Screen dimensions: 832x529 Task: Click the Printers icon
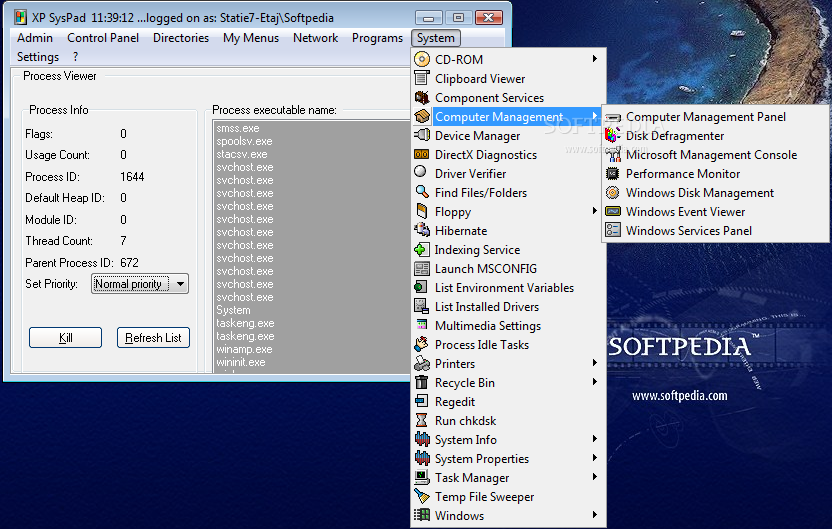(422, 363)
